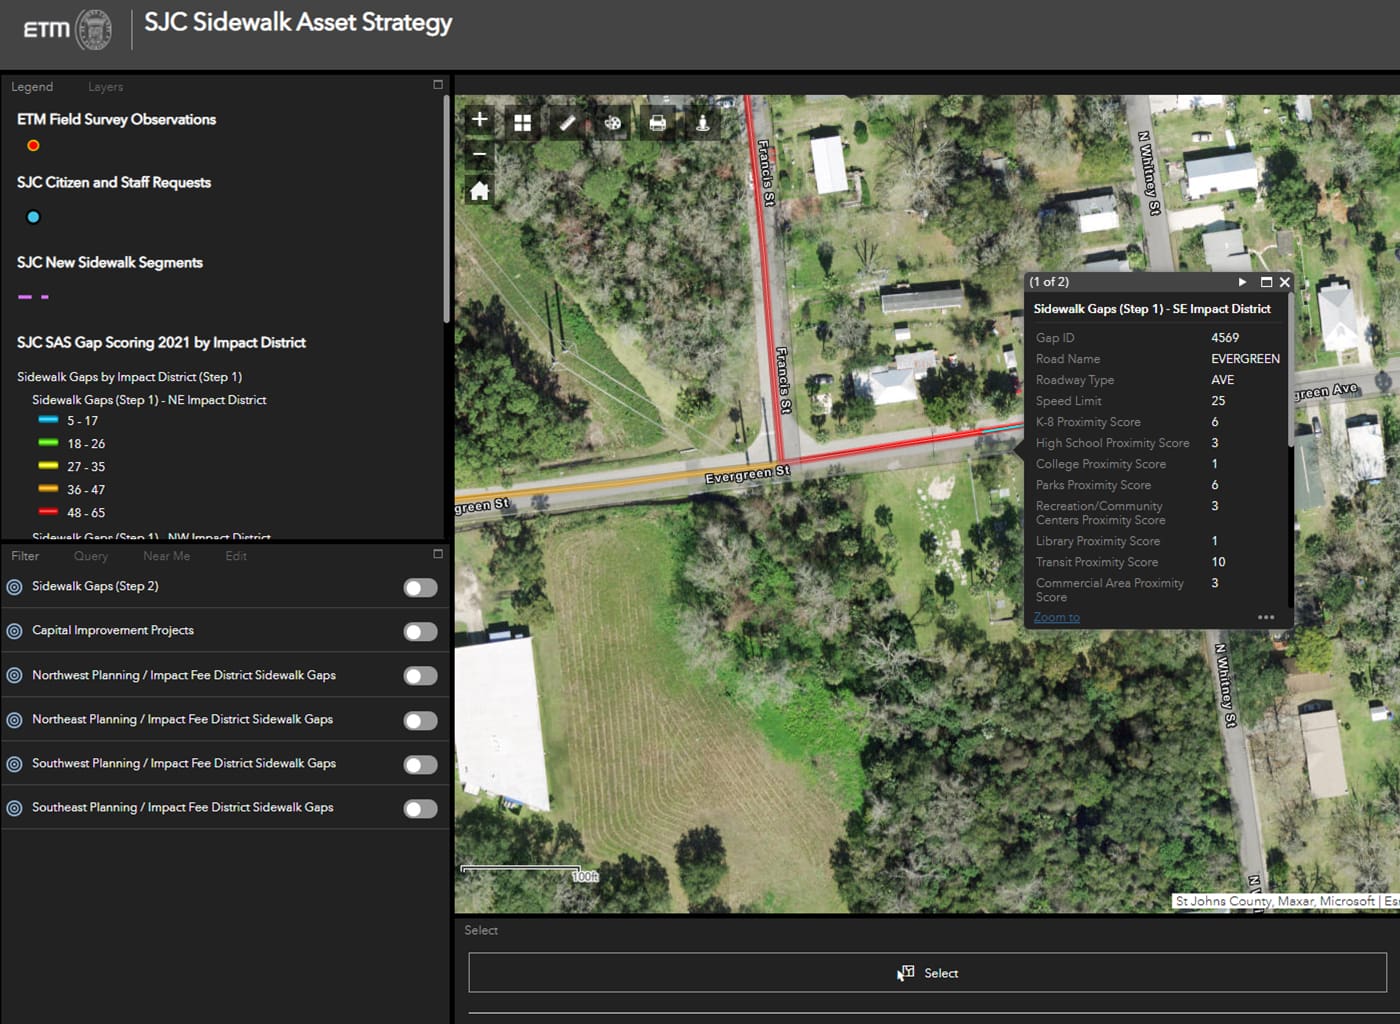1400x1024 pixels.
Task: Close the SE Impact District popup
Action: coord(1285,282)
